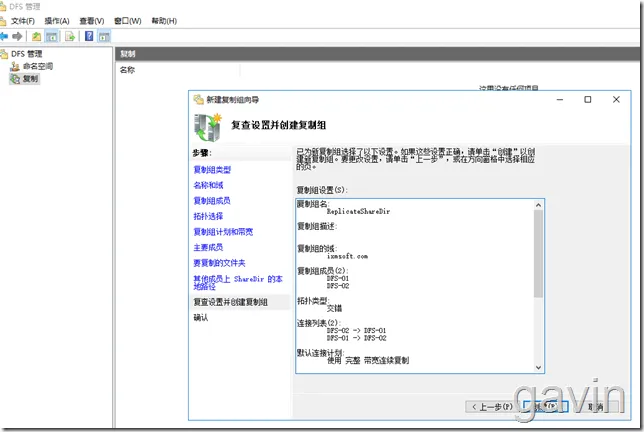Open the 操作(A) menu
This screenshot has height=432, width=644.
[57, 21]
